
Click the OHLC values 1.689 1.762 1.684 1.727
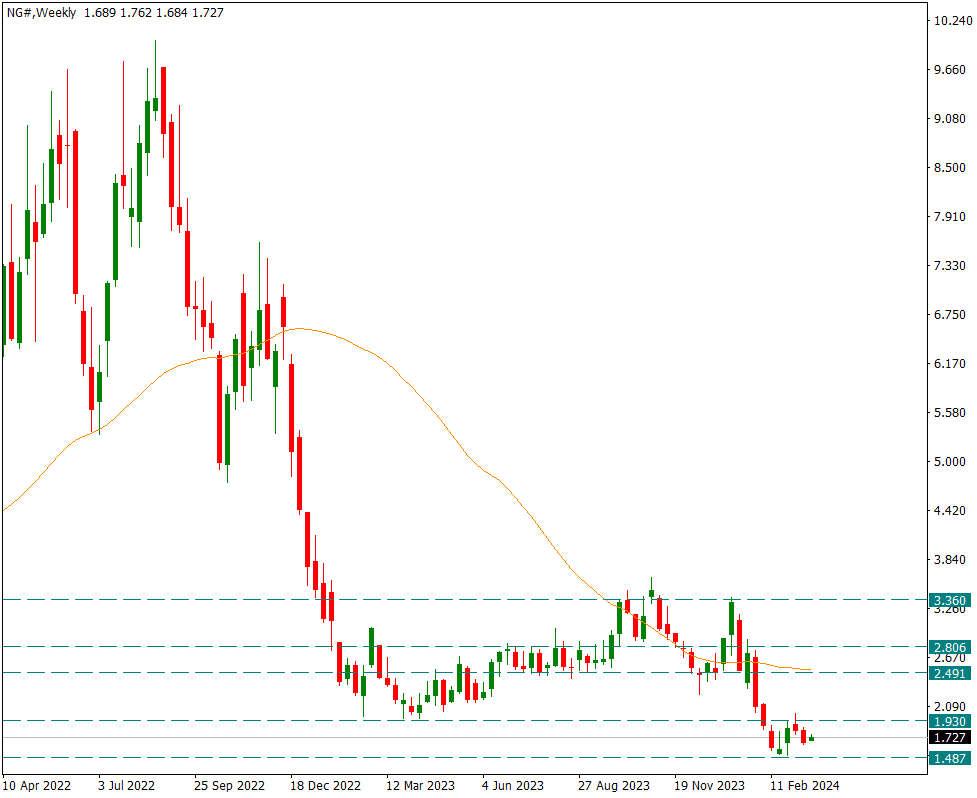click(x=153, y=12)
